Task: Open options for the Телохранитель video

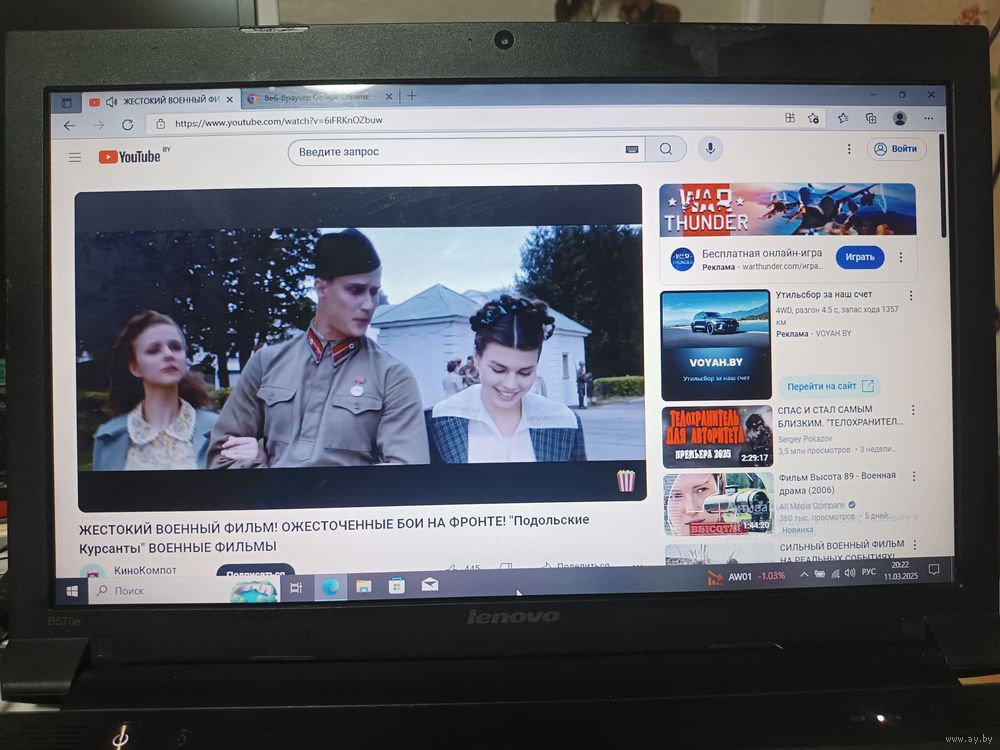Action: tap(913, 409)
